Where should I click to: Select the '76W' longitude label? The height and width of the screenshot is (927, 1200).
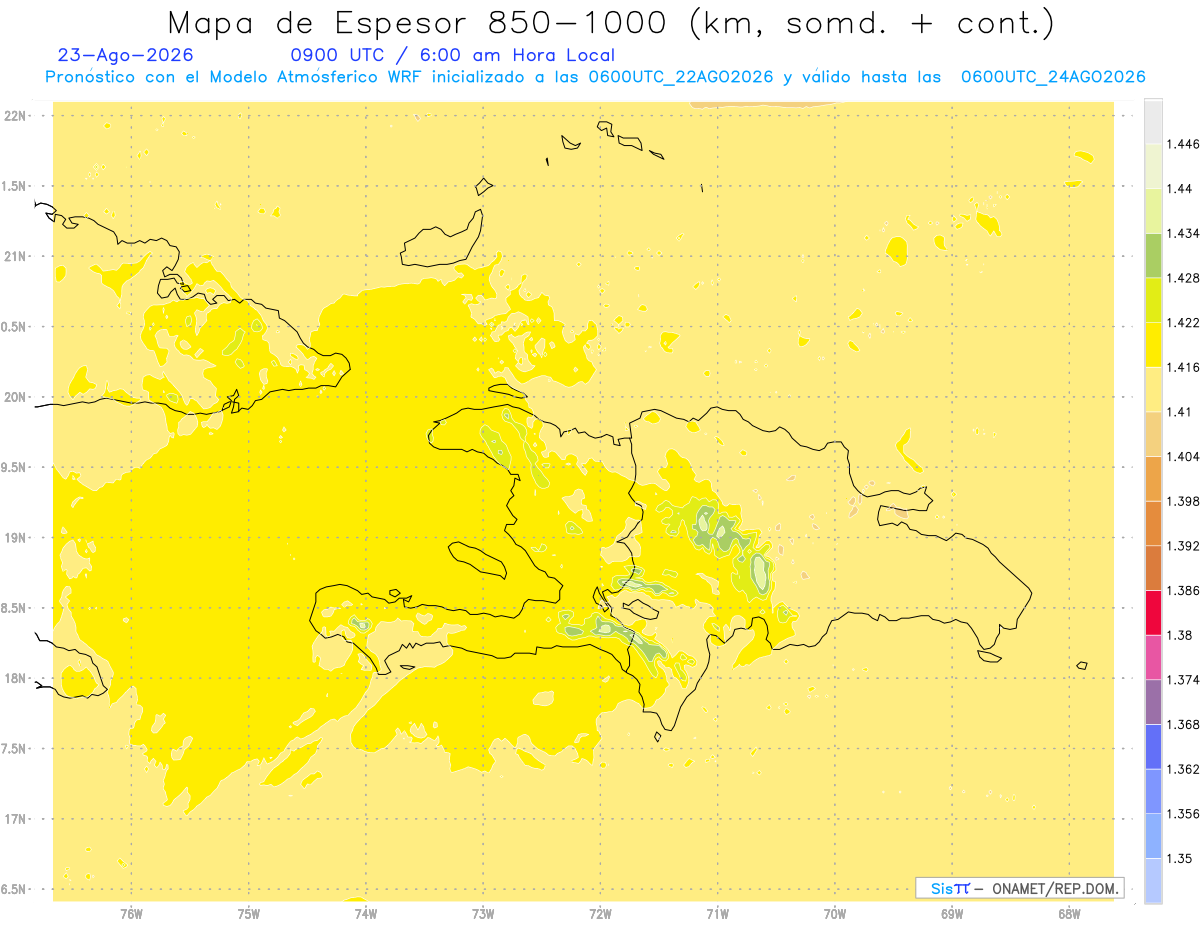tap(131, 913)
